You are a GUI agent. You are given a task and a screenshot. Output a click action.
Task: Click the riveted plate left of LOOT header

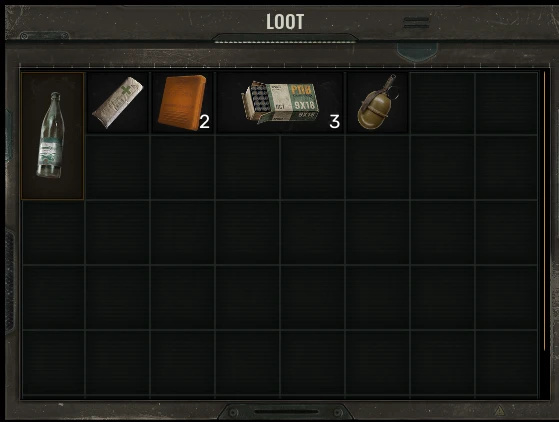45,36
